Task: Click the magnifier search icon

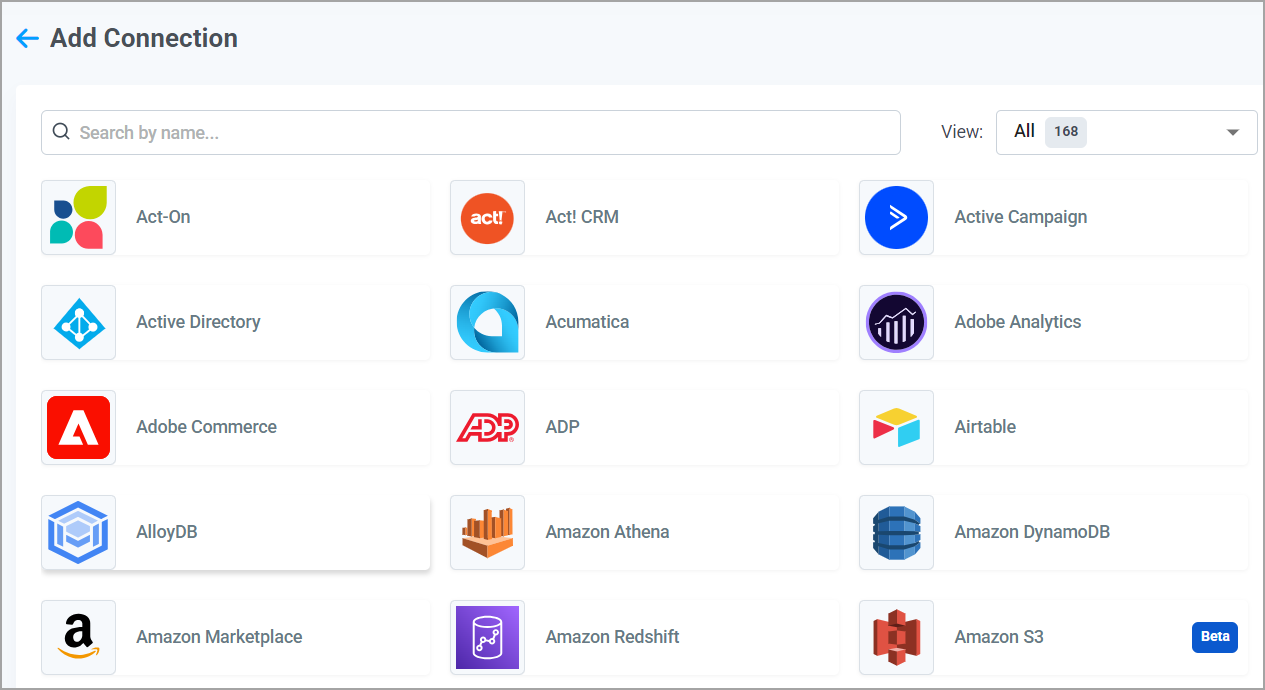Action: point(61,132)
